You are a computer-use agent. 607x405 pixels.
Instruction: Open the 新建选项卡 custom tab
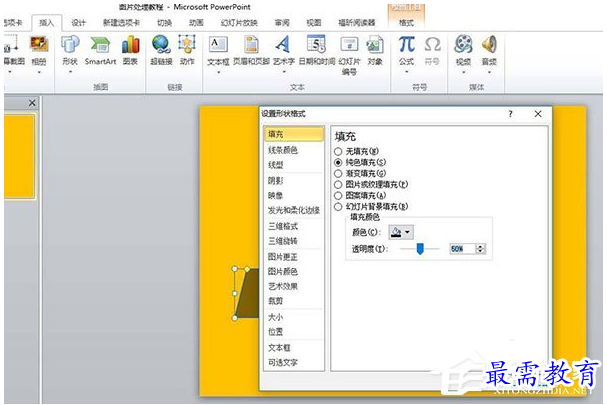(121, 23)
